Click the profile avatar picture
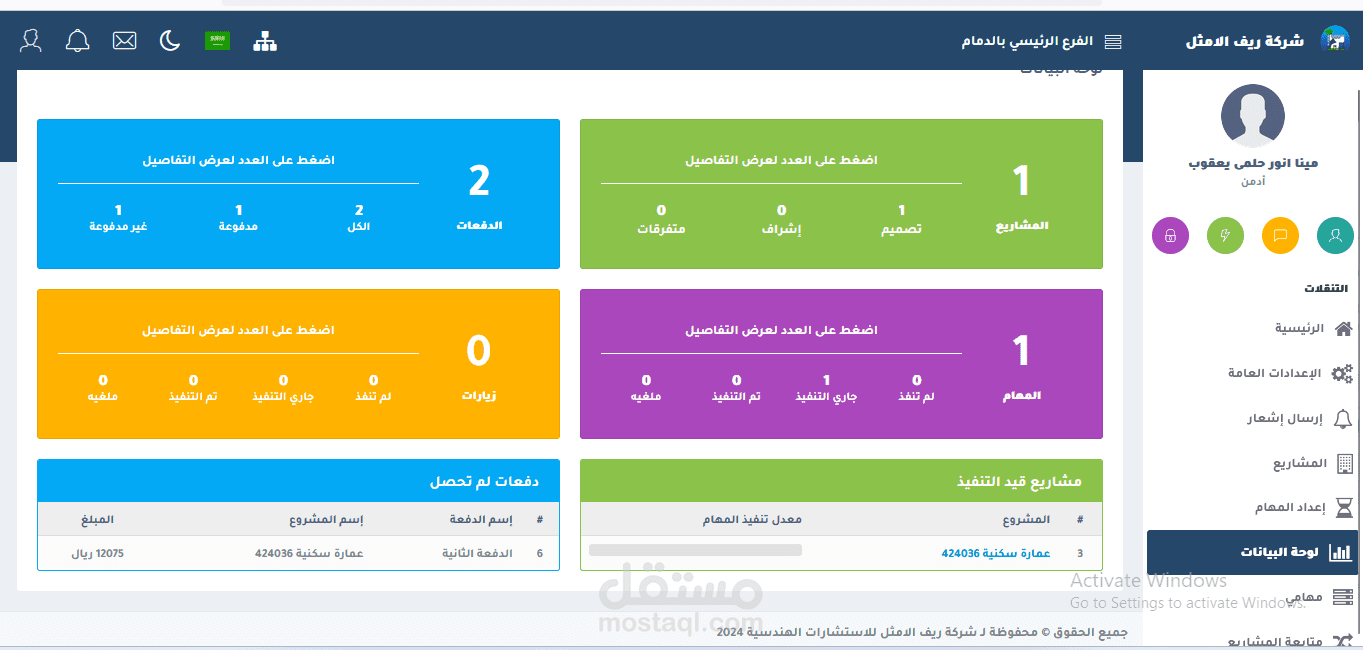 coord(1251,115)
